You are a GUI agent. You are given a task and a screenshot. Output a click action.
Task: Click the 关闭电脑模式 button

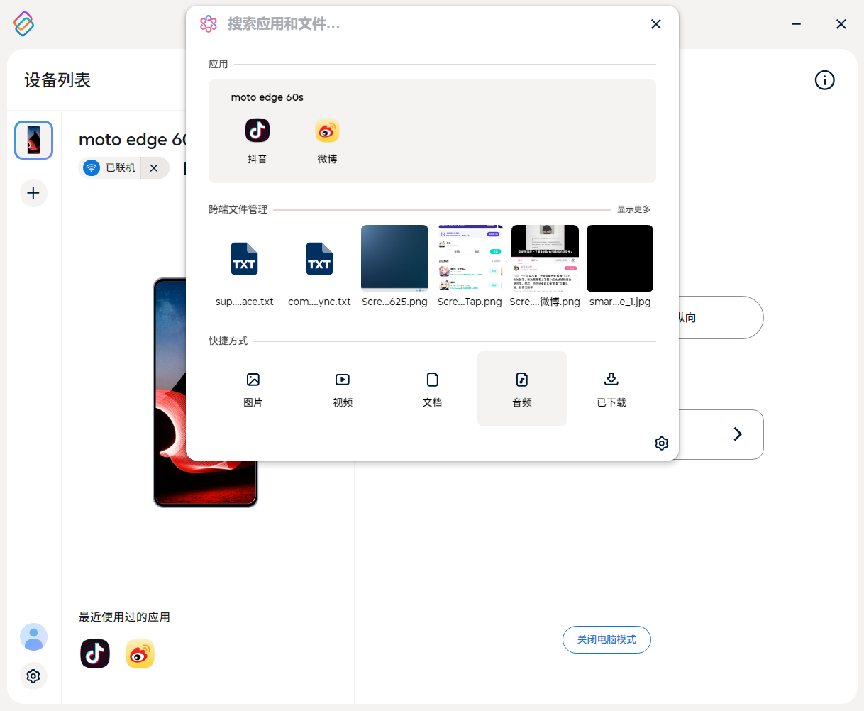coord(607,640)
